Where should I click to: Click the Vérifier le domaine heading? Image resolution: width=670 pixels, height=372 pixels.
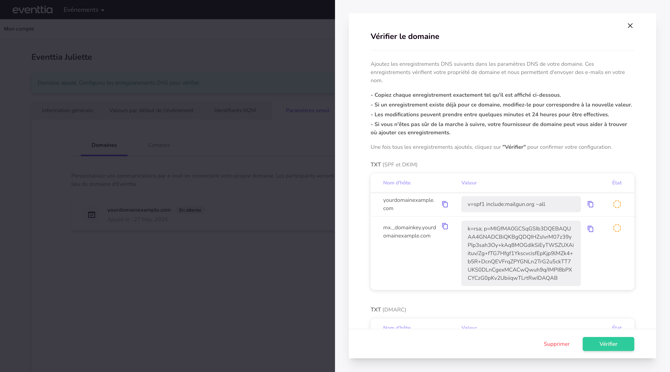click(x=405, y=36)
